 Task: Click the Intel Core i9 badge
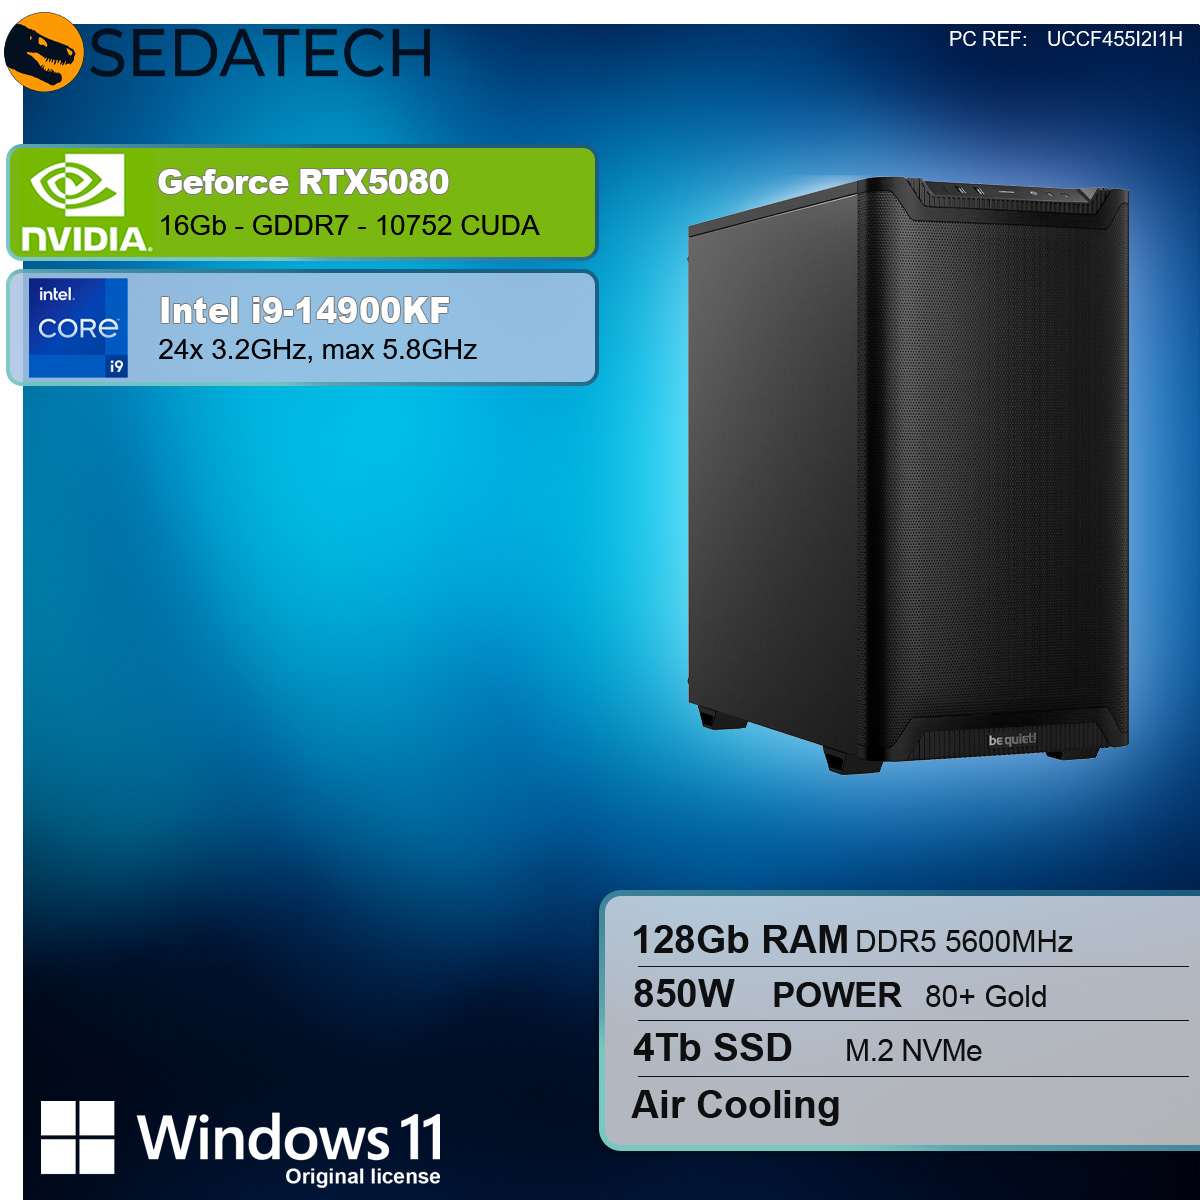[78, 328]
